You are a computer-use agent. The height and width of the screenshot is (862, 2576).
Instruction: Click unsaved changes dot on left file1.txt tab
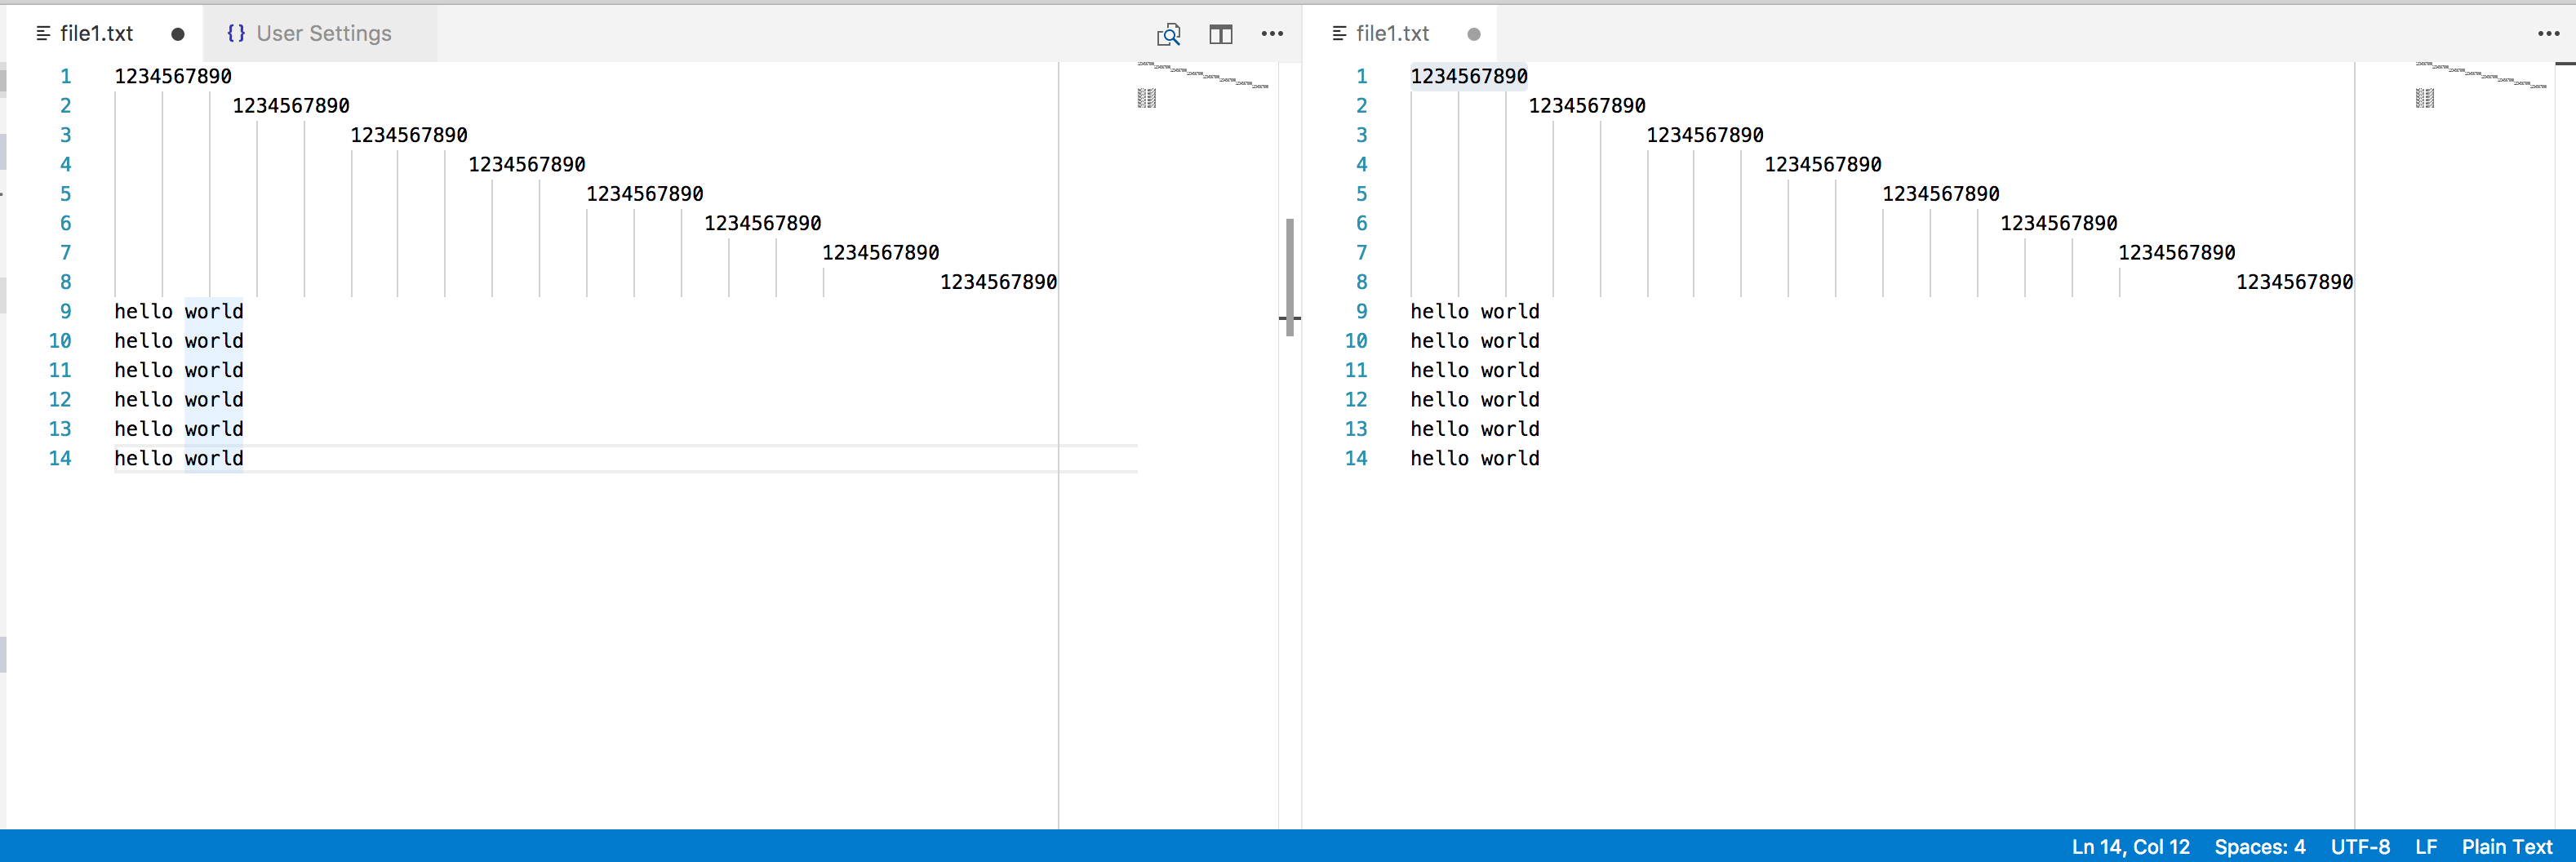(177, 33)
